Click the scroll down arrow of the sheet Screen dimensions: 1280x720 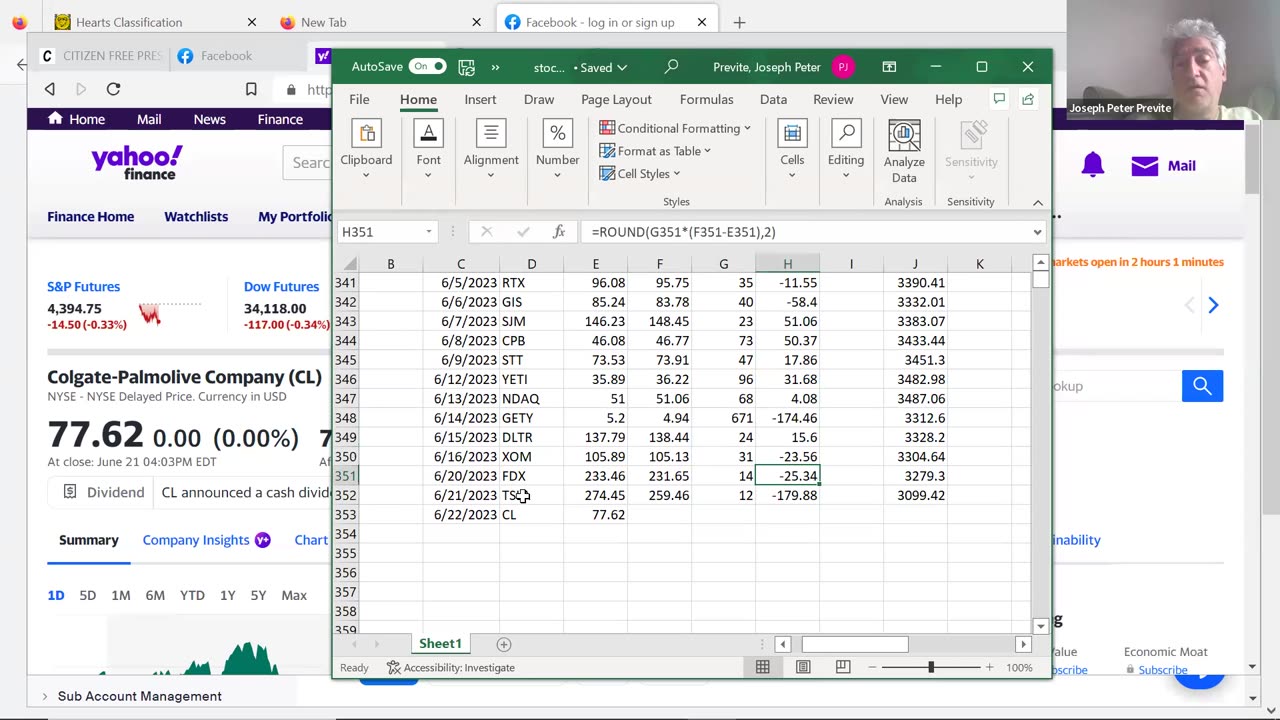click(1041, 626)
